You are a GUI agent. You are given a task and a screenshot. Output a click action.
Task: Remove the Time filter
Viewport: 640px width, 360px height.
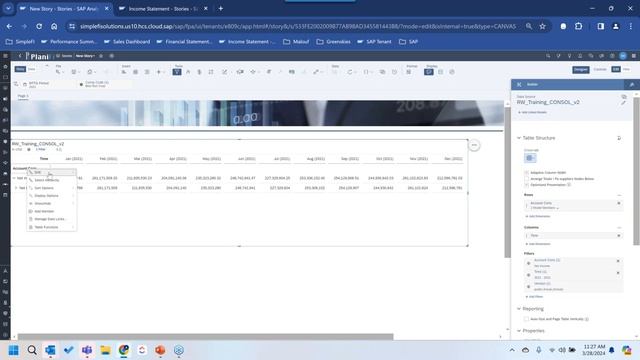coord(618,272)
